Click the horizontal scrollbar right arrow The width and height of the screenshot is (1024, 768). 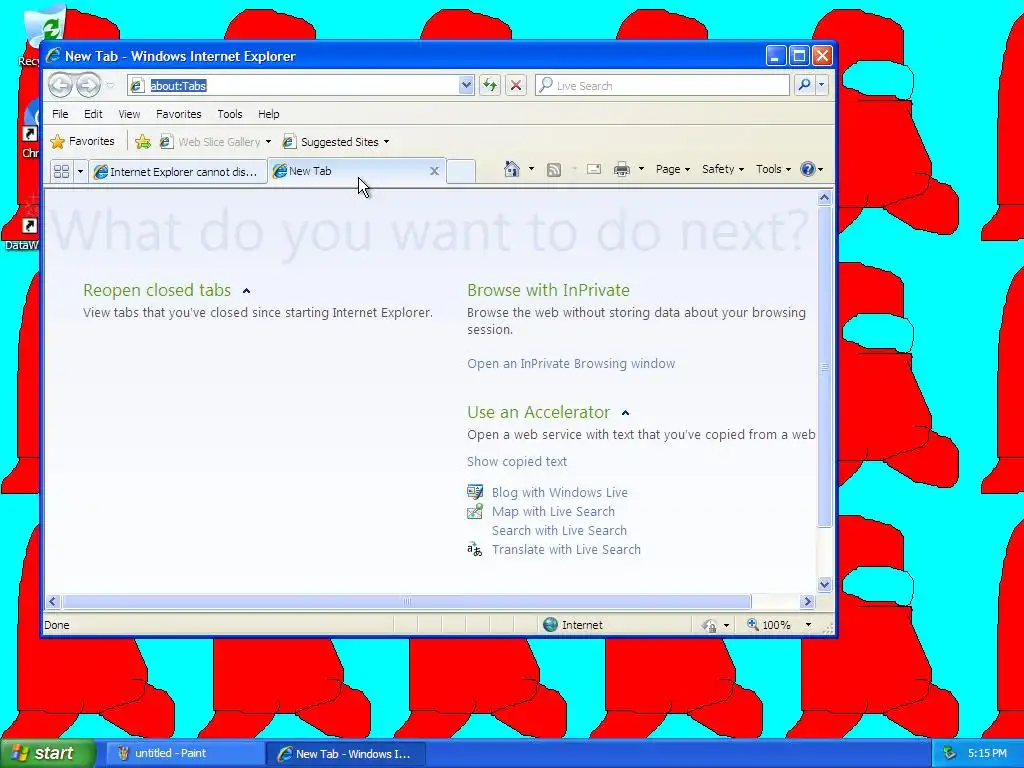807,601
